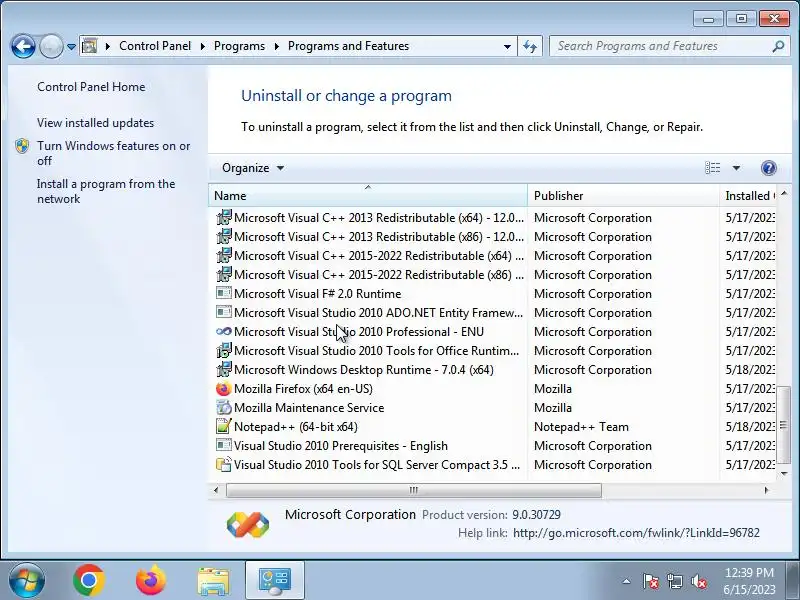Screen dimensions: 800x600
Task: Select the Notepad++ program icon
Action: tap(223, 426)
